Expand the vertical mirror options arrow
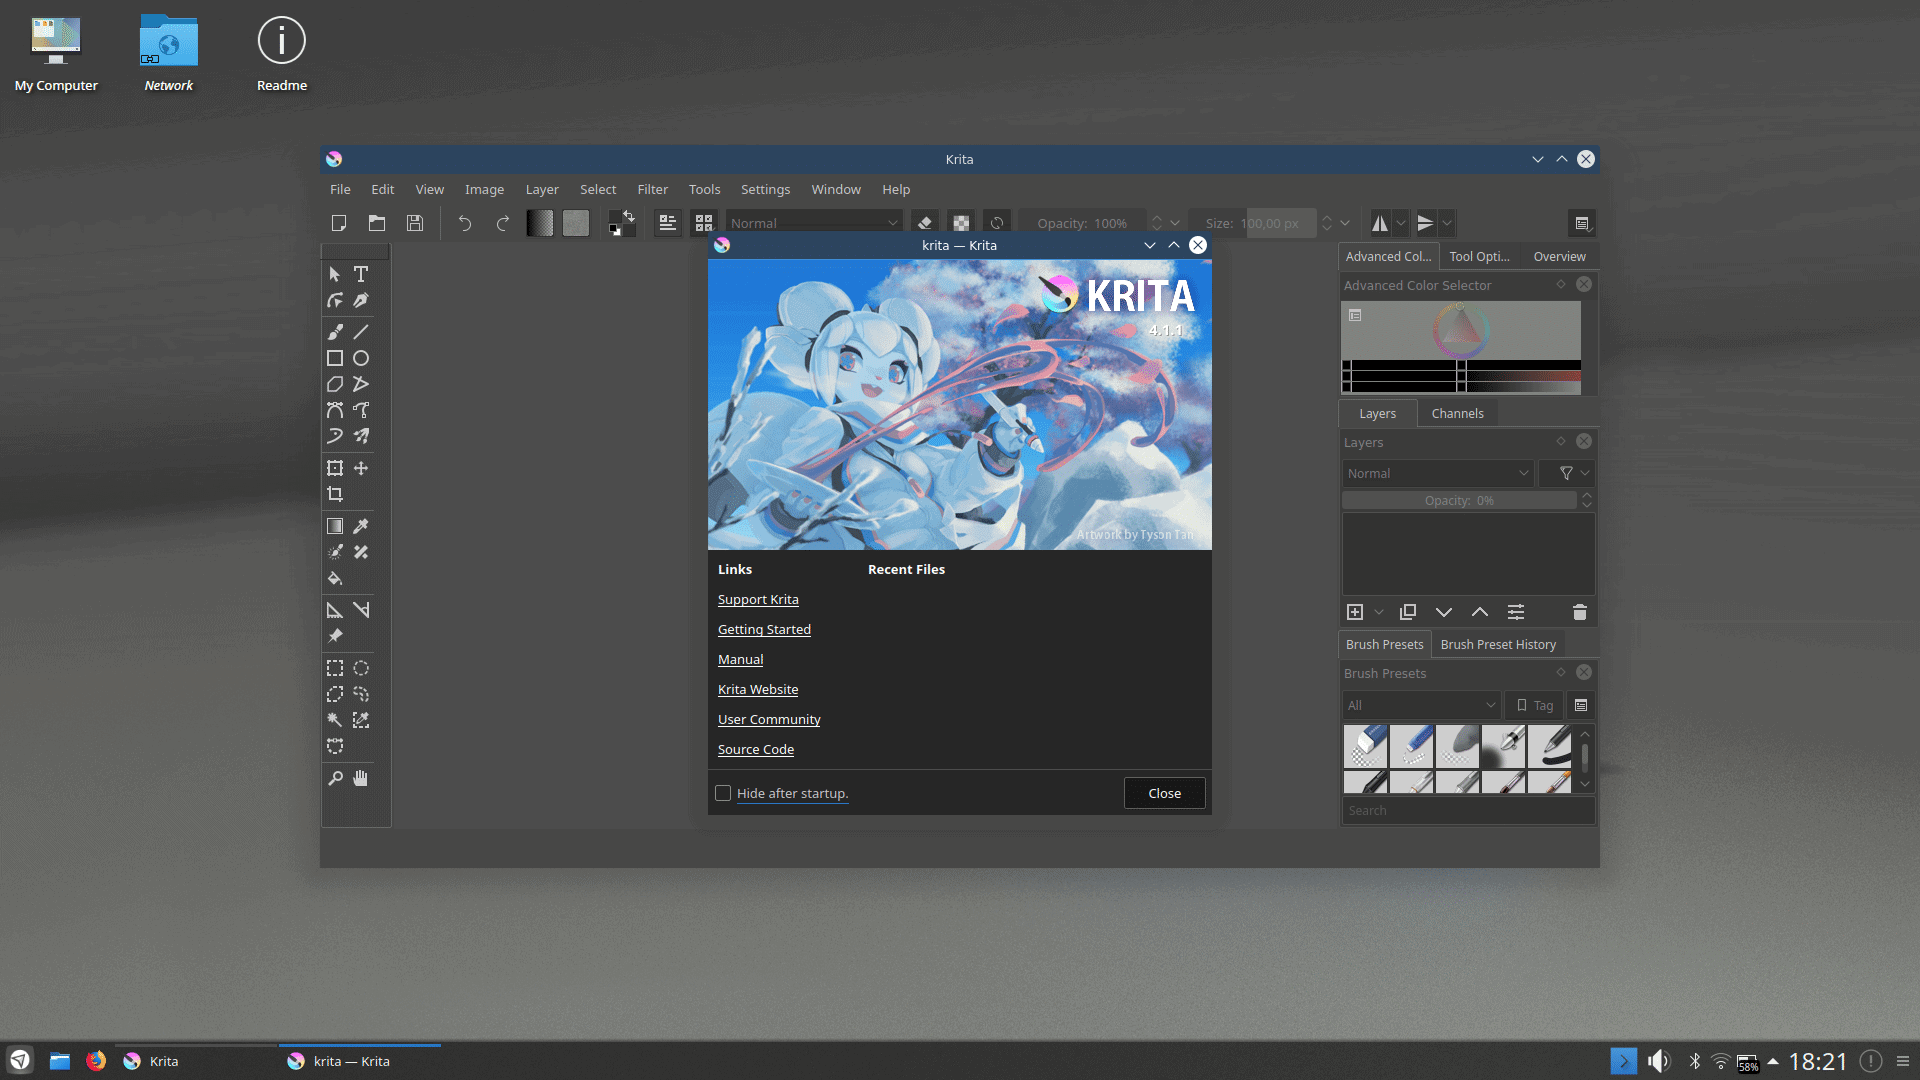The width and height of the screenshot is (1920, 1080). (1447, 223)
